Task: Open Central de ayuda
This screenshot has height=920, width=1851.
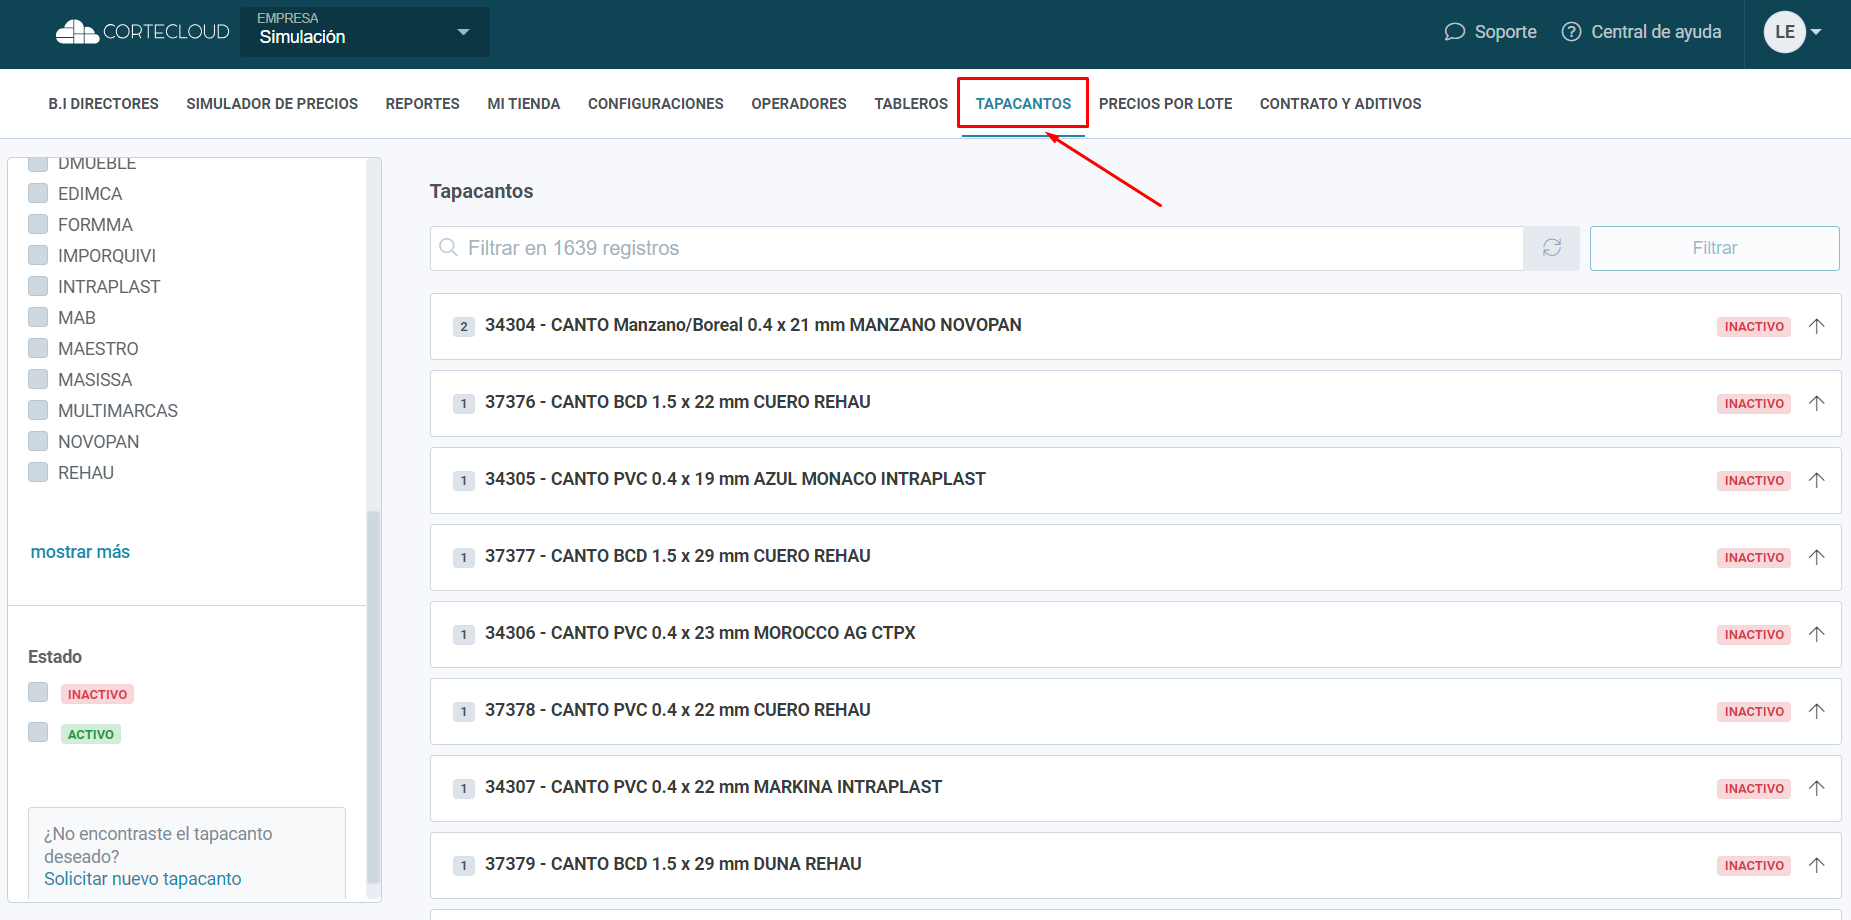Action: coord(1641,32)
